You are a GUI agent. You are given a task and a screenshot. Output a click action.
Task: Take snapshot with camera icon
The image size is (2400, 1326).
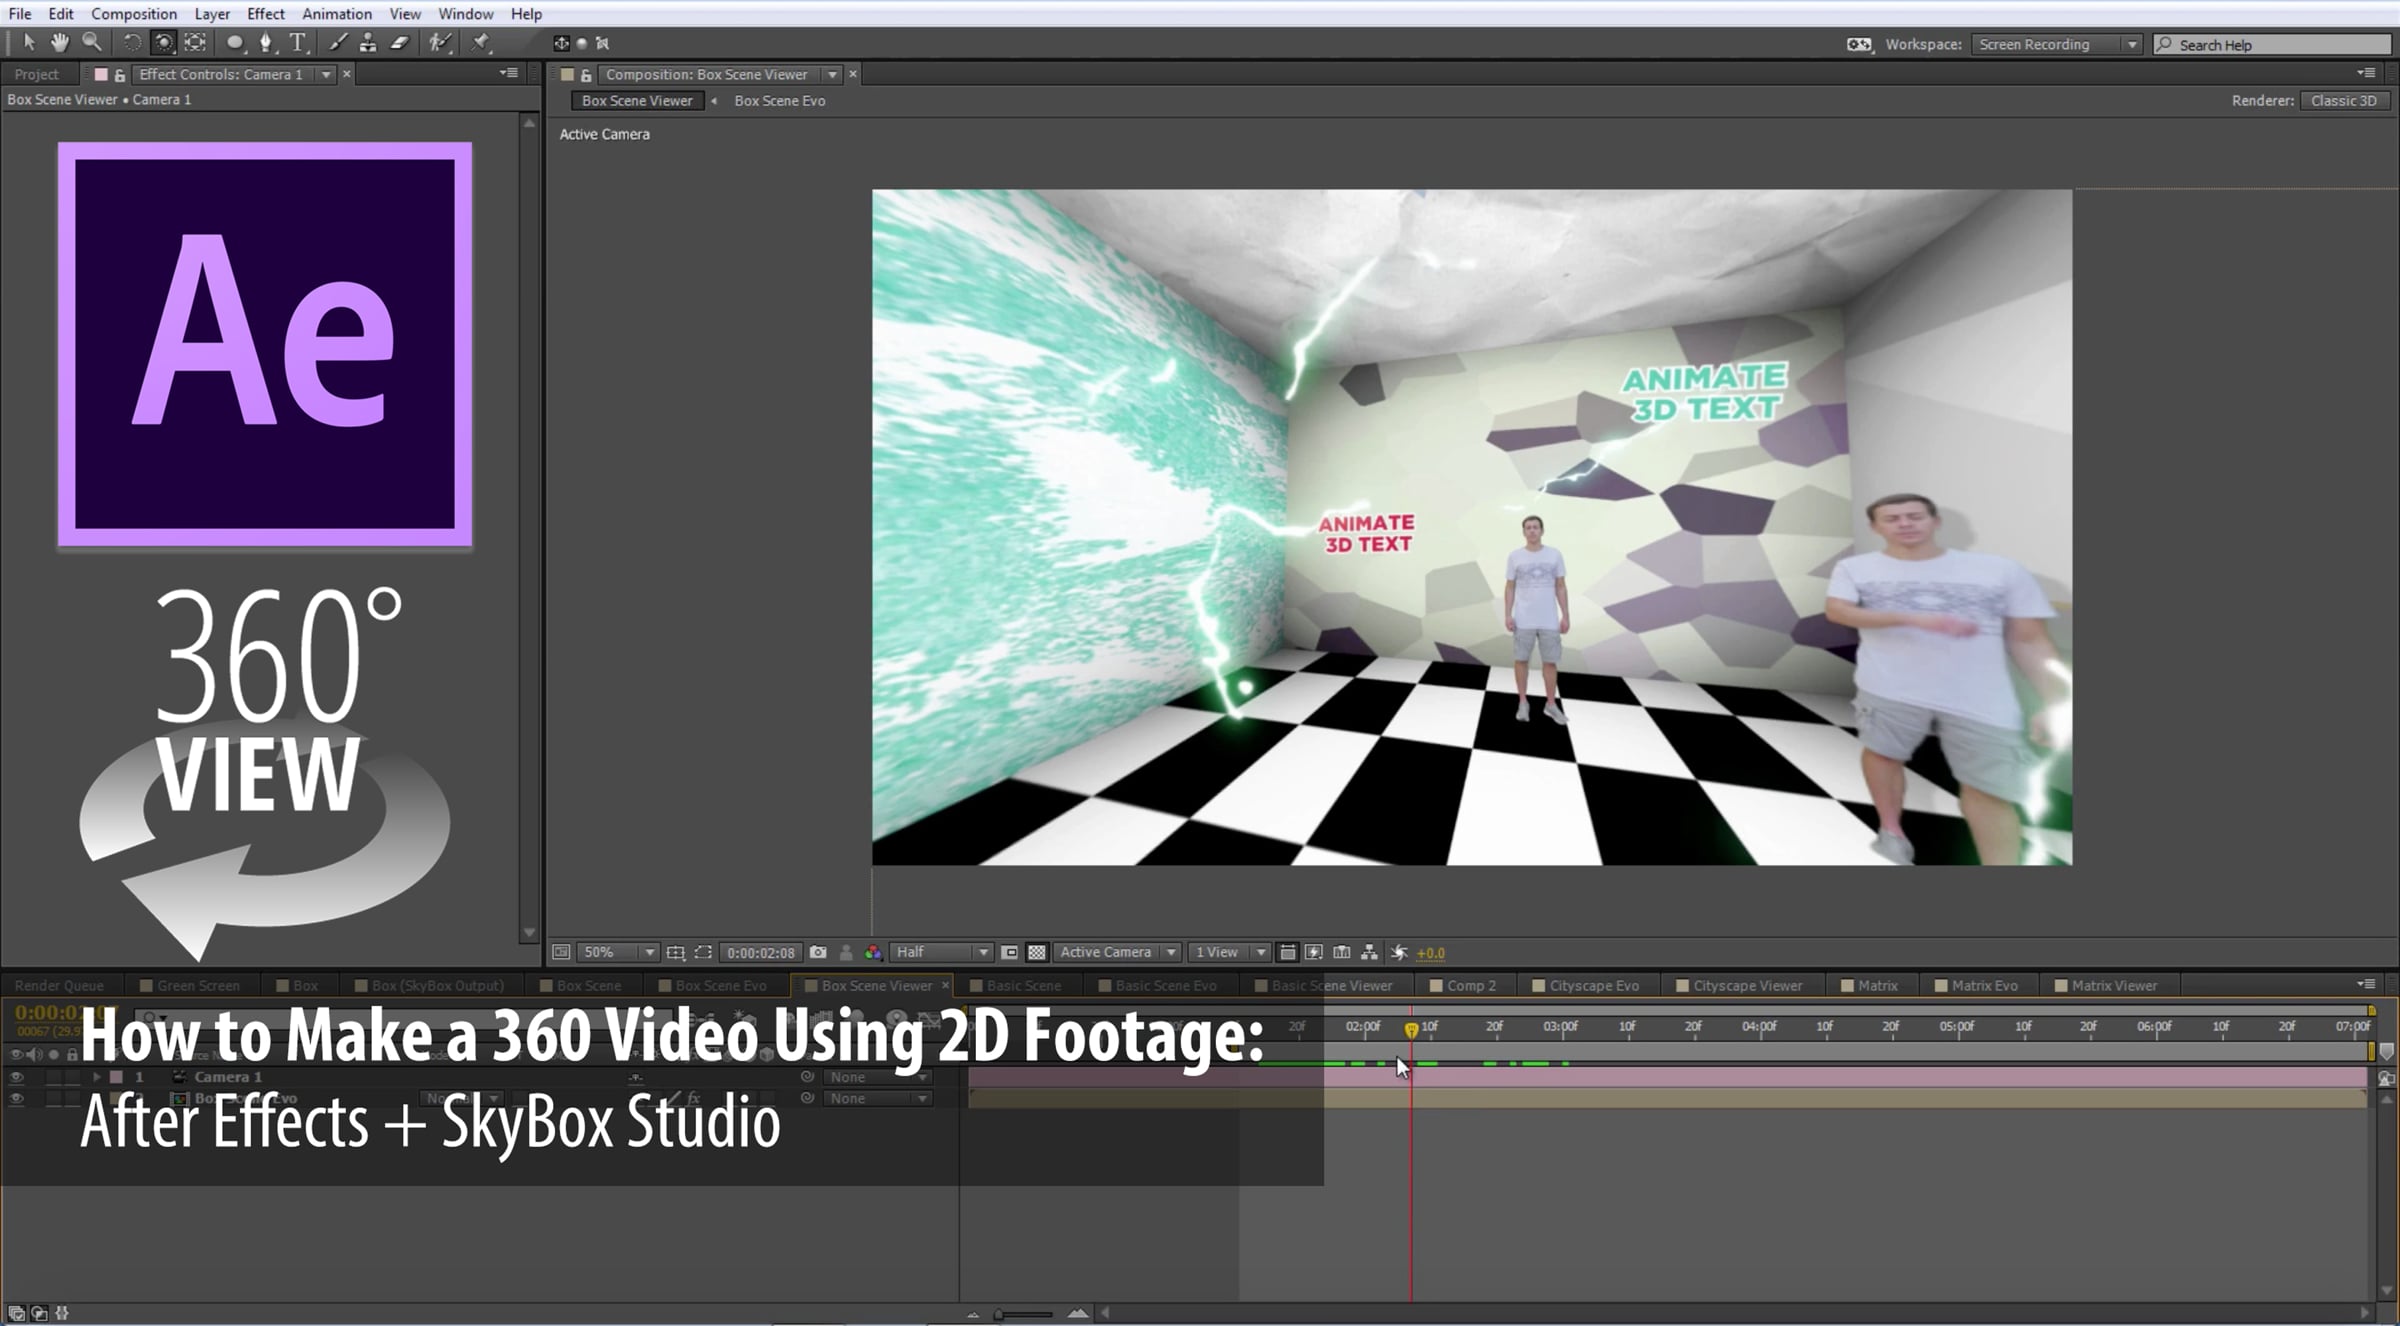[x=818, y=952]
